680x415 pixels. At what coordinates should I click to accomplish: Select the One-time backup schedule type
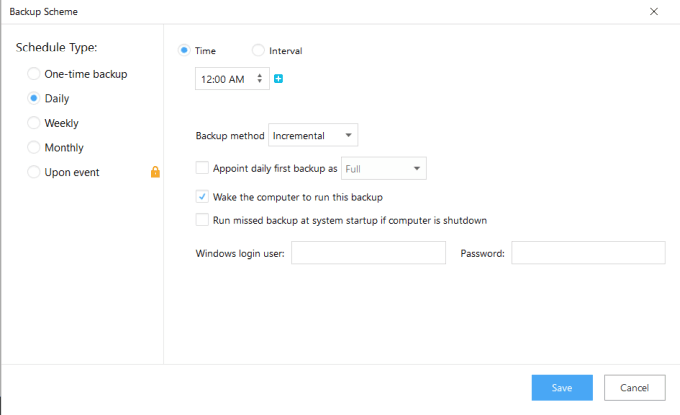coord(34,74)
